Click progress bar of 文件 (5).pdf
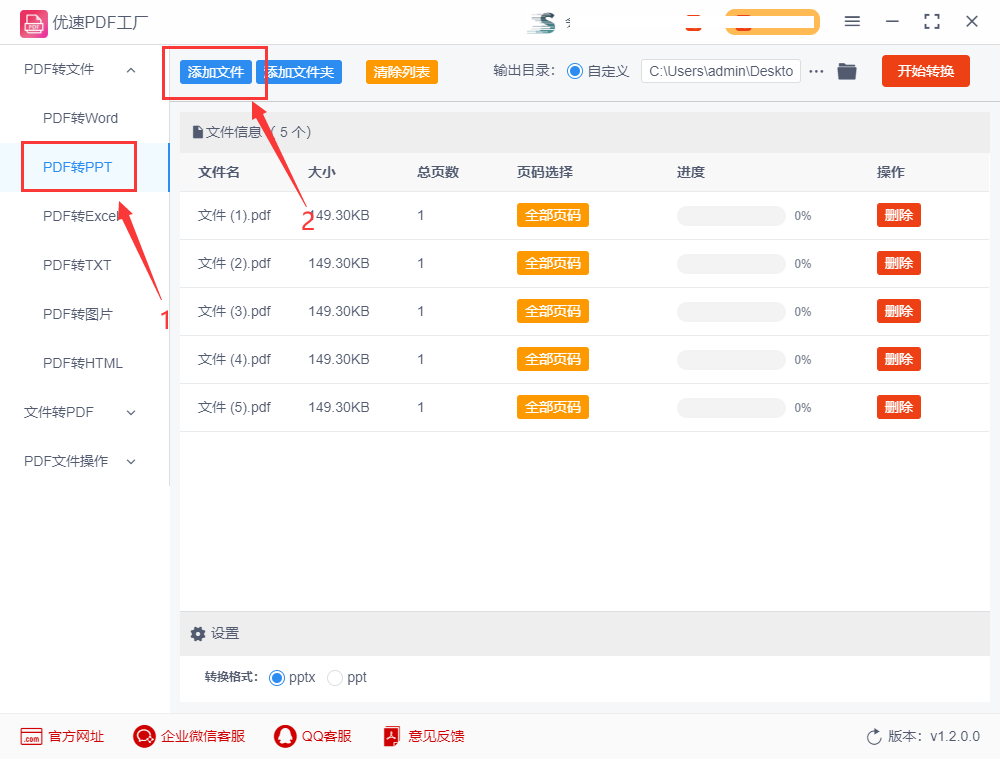The width and height of the screenshot is (1000, 760). tap(732, 408)
